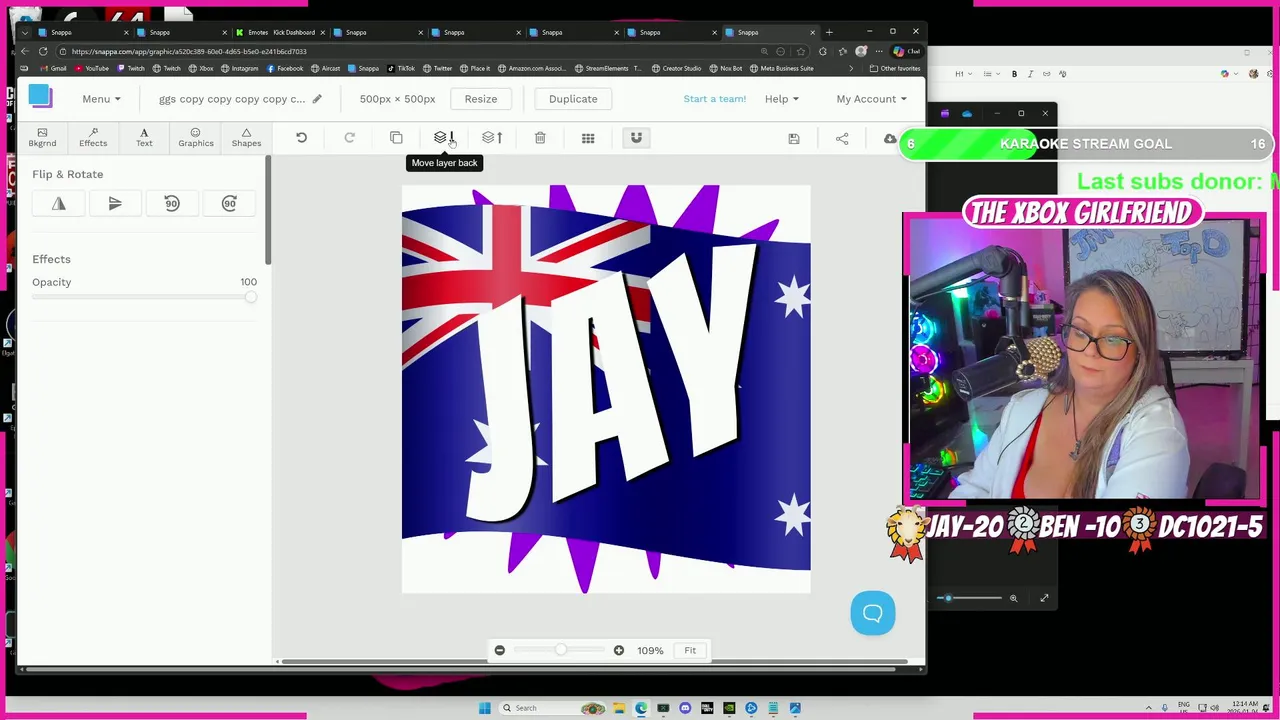Open the Graphics panel
The image size is (1280, 720).
[196, 137]
